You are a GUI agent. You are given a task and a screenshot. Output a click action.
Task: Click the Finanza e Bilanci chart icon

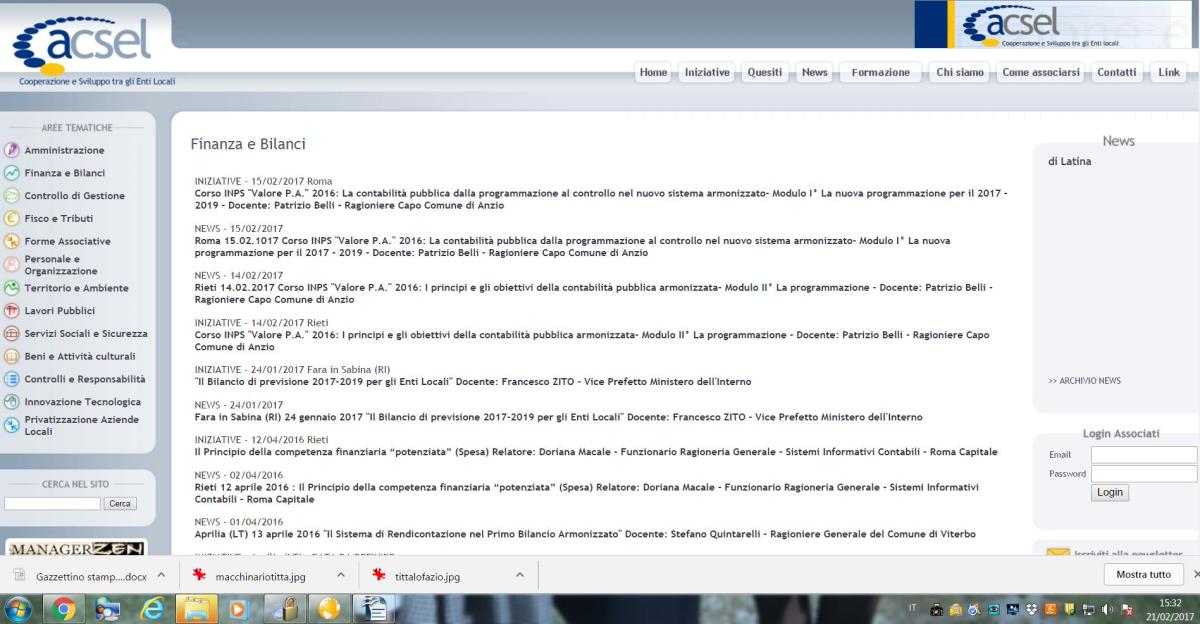pyautogui.click(x=12, y=173)
